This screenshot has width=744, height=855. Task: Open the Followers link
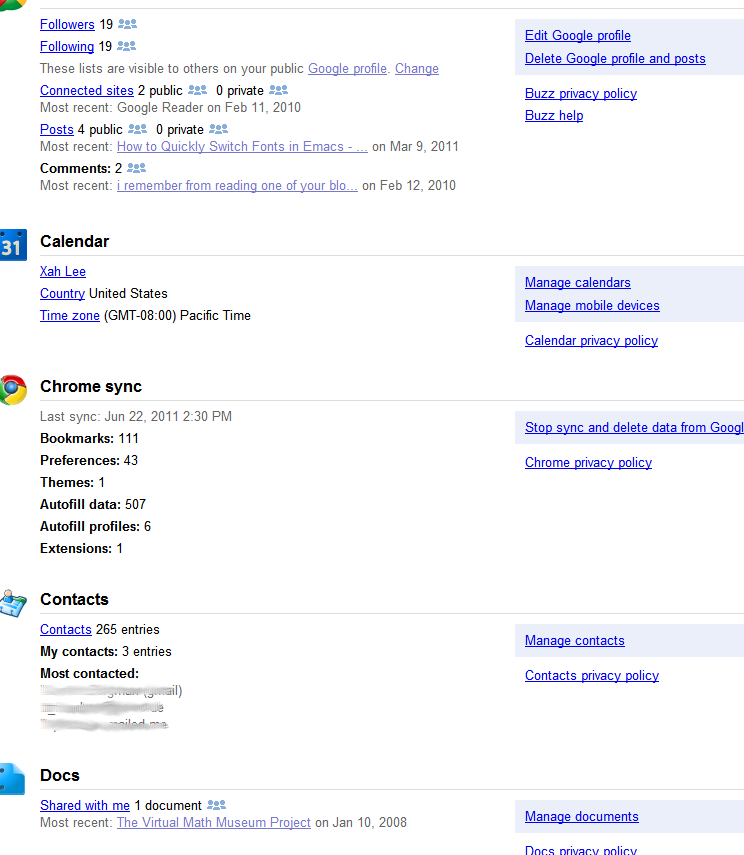point(67,25)
